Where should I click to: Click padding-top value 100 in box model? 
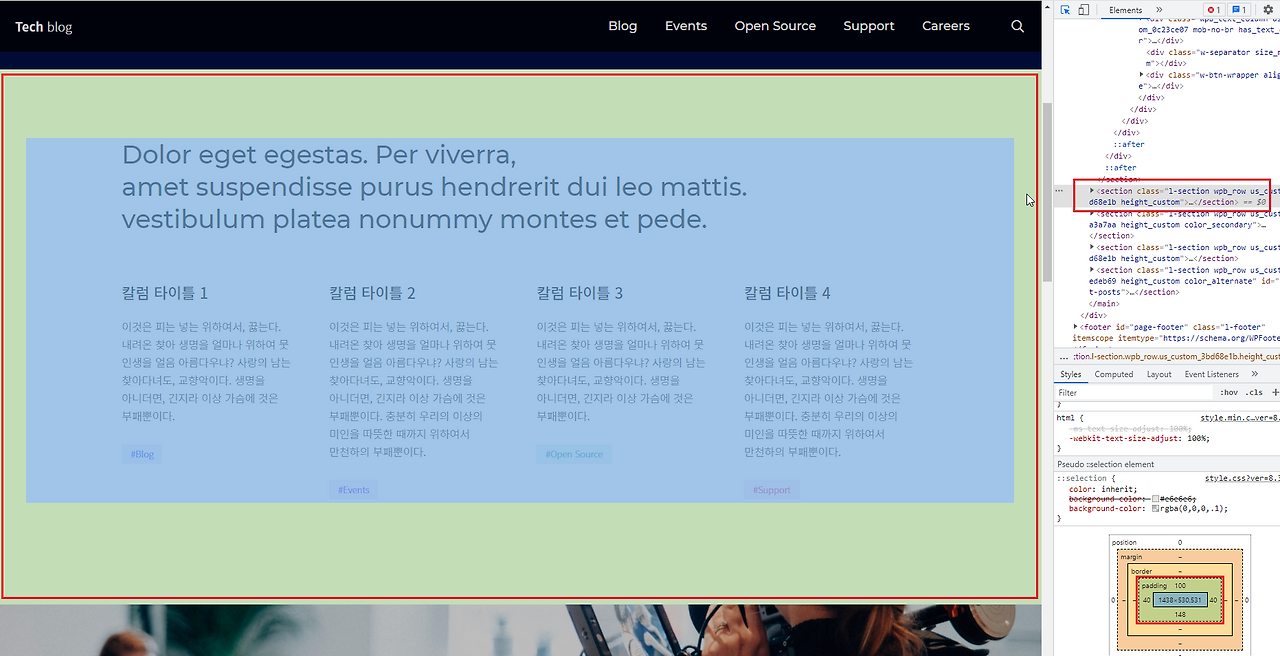coord(1180,585)
